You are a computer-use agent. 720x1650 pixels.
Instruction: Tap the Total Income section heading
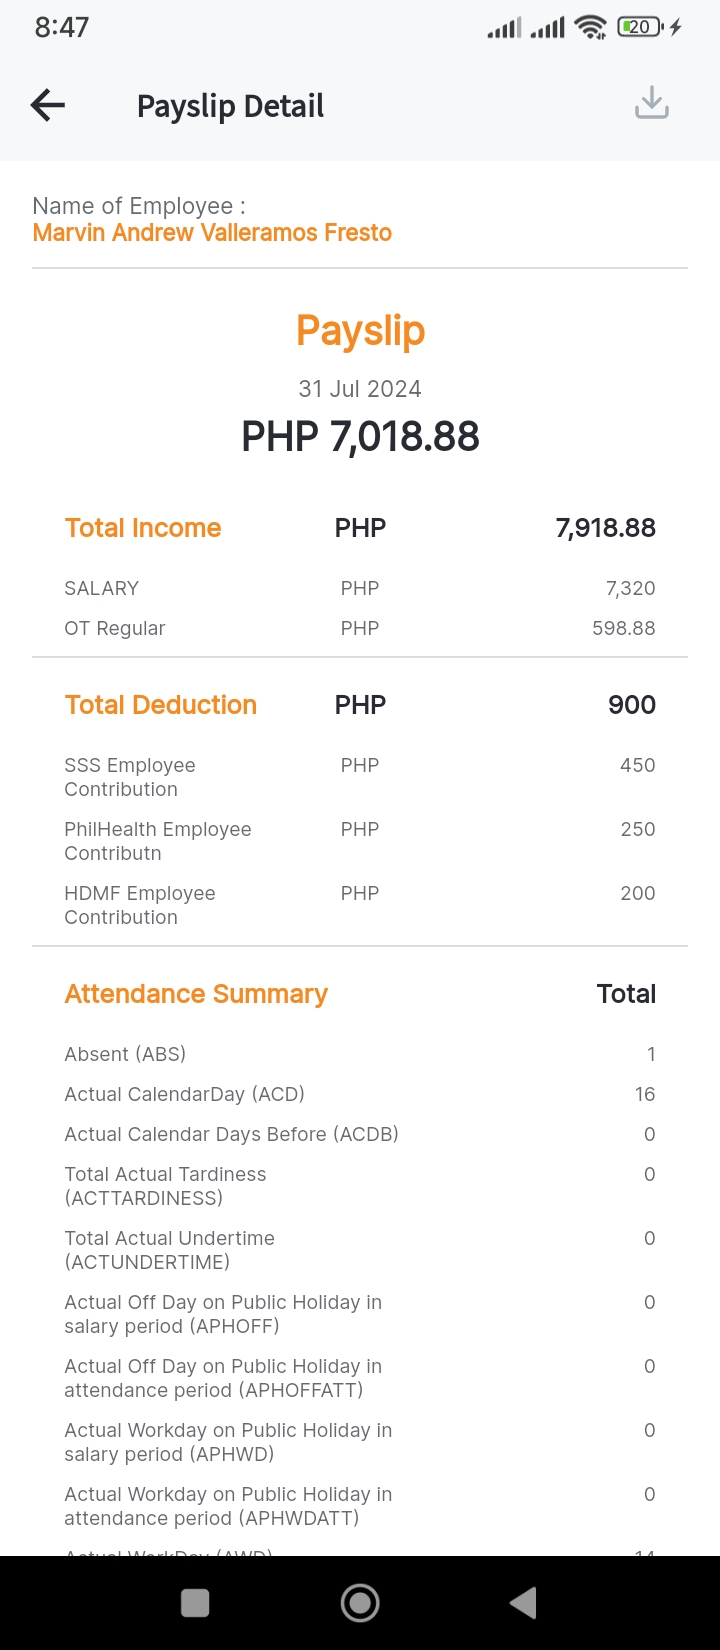pos(143,528)
